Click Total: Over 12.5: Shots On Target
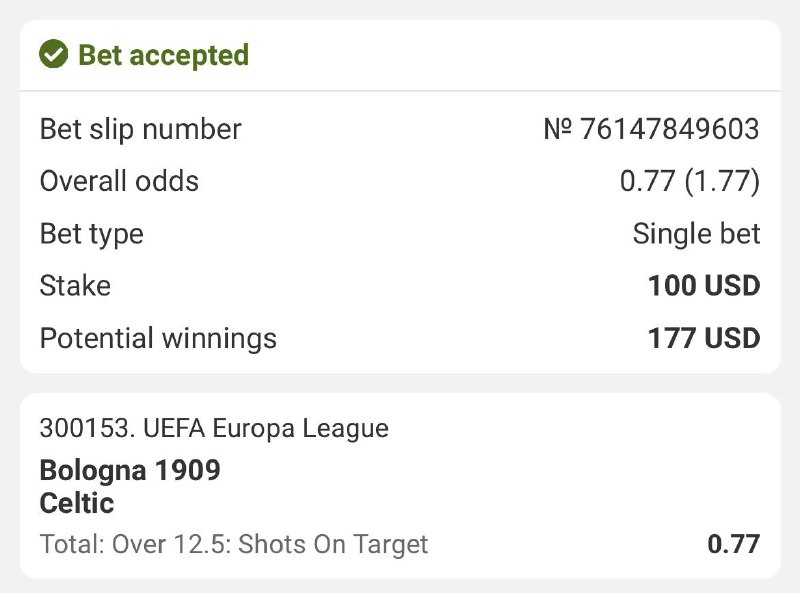Viewport: 800px width, 593px height. tap(234, 545)
